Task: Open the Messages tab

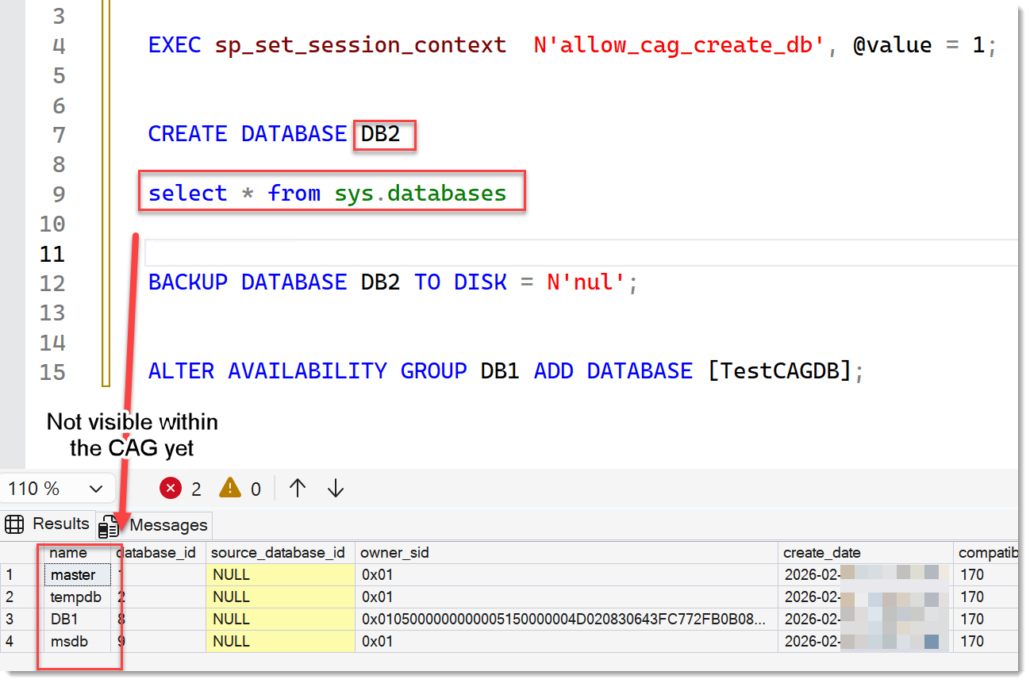Action: pyautogui.click(x=168, y=525)
